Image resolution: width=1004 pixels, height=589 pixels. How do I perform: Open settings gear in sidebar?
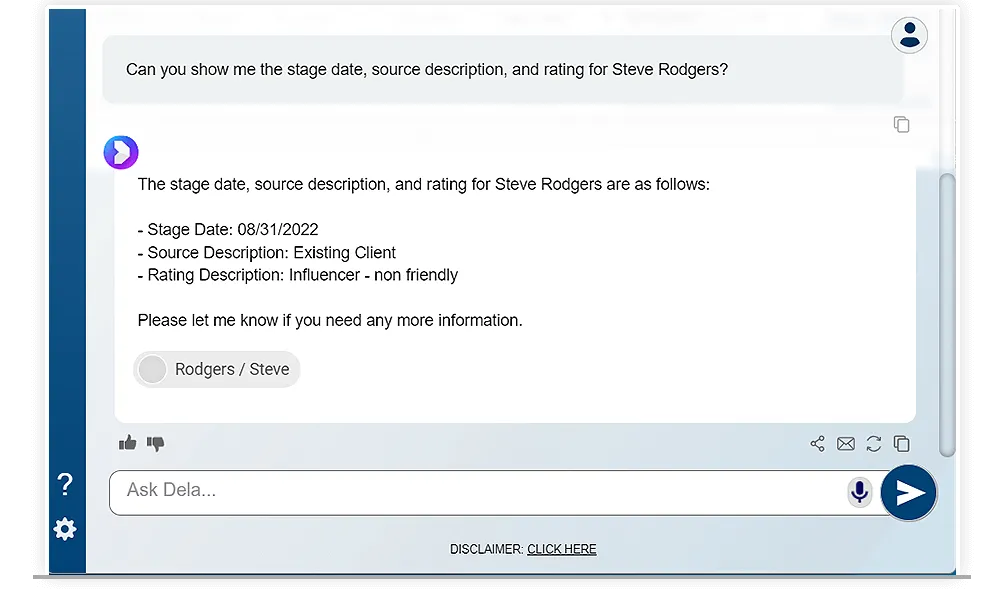(x=65, y=529)
